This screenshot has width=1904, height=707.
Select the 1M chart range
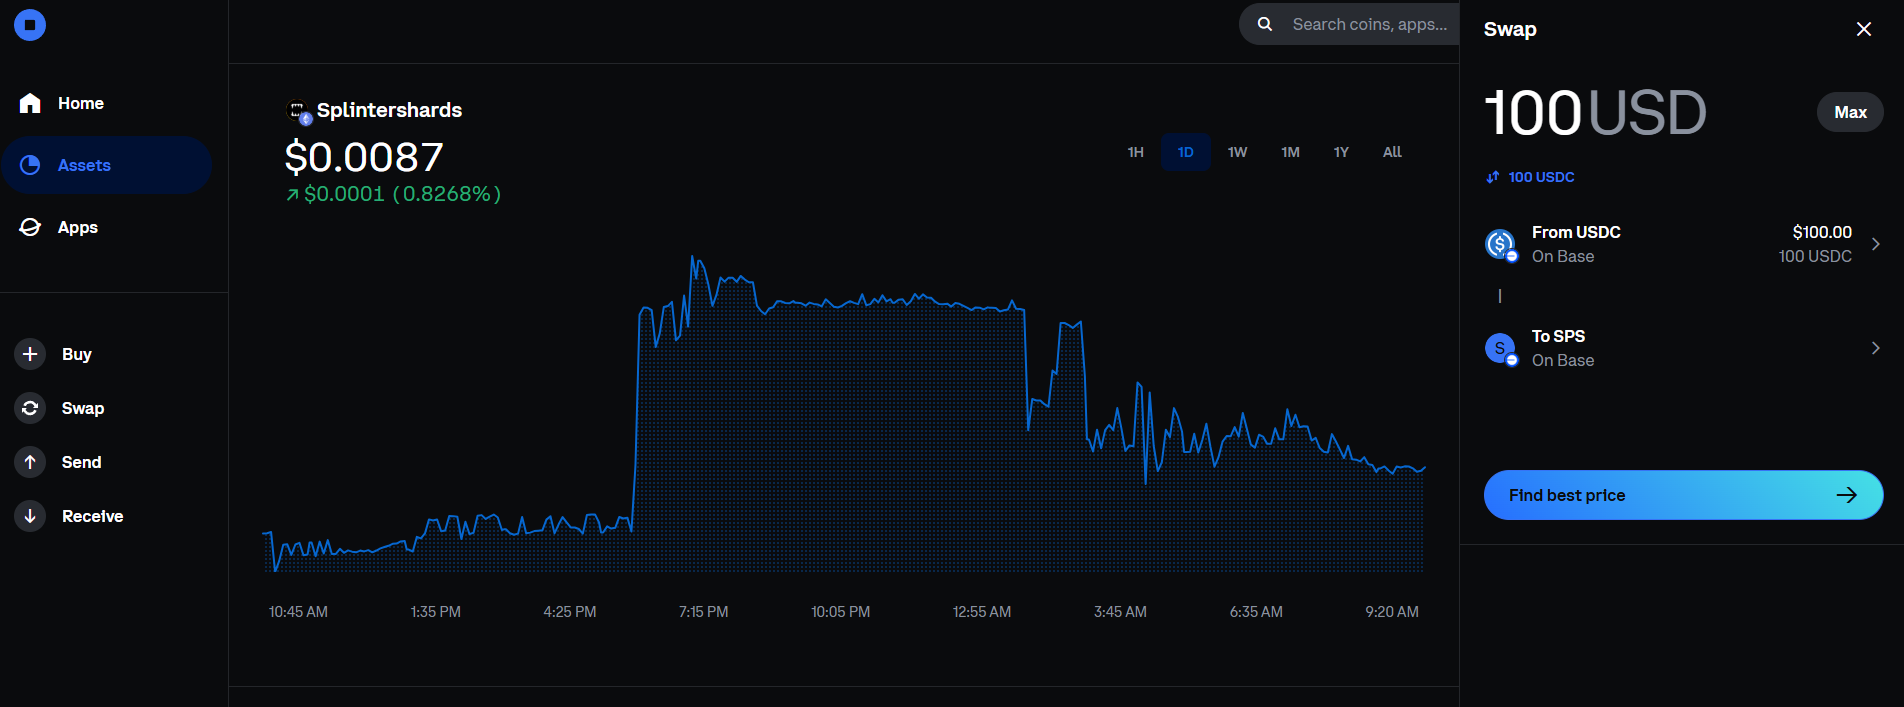1291,152
